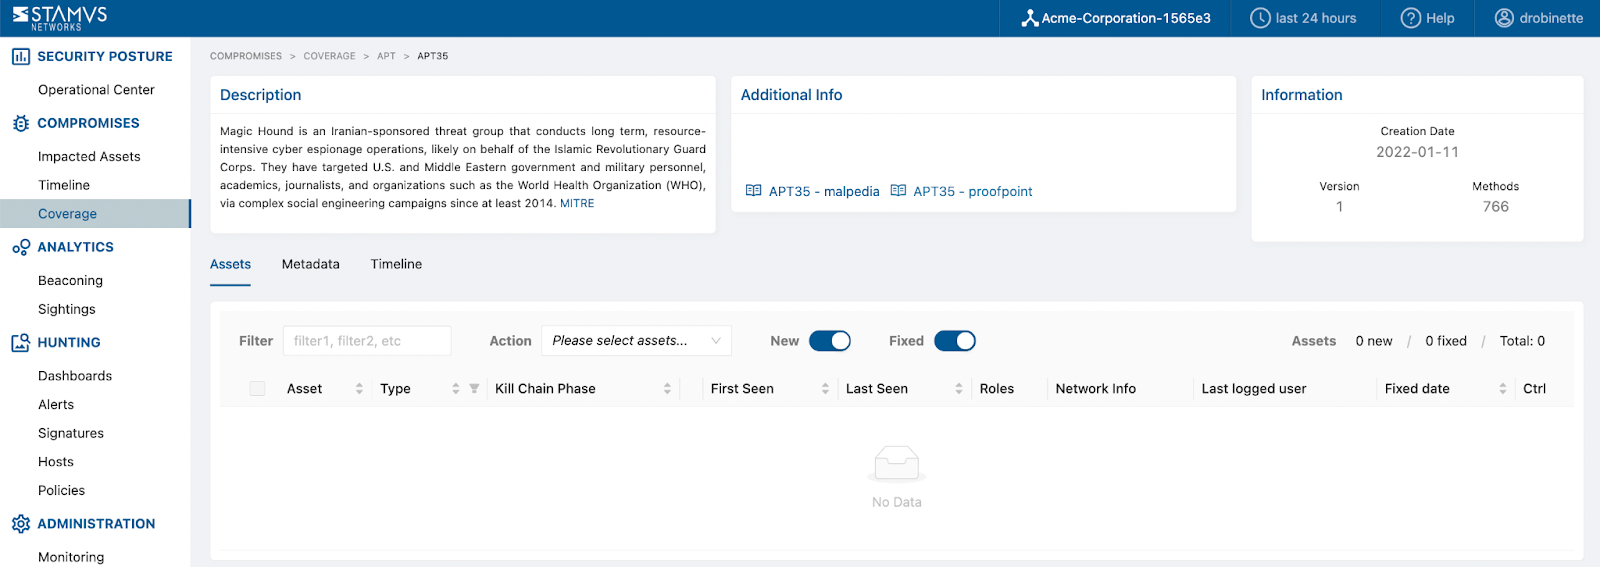The width and height of the screenshot is (1600, 567).
Task: Click the user avatar icon for drobinette
Action: coord(1504,18)
